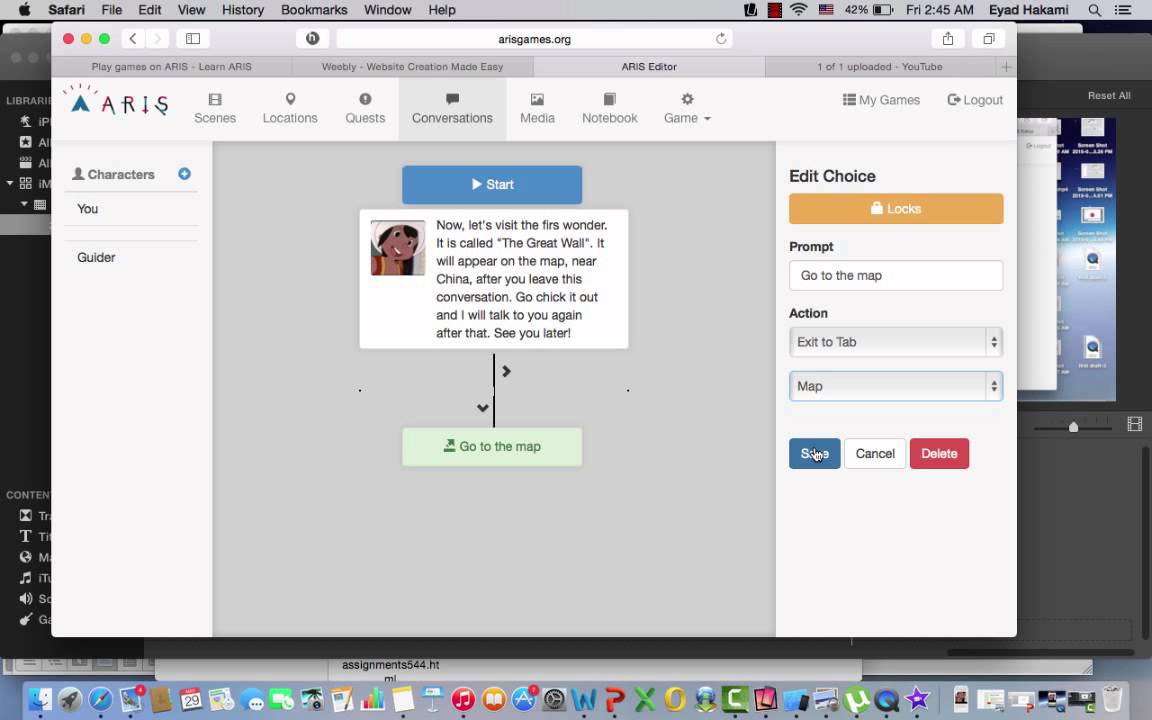1152x720 pixels.
Task: Open Locks for this choice
Action: pos(896,209)
